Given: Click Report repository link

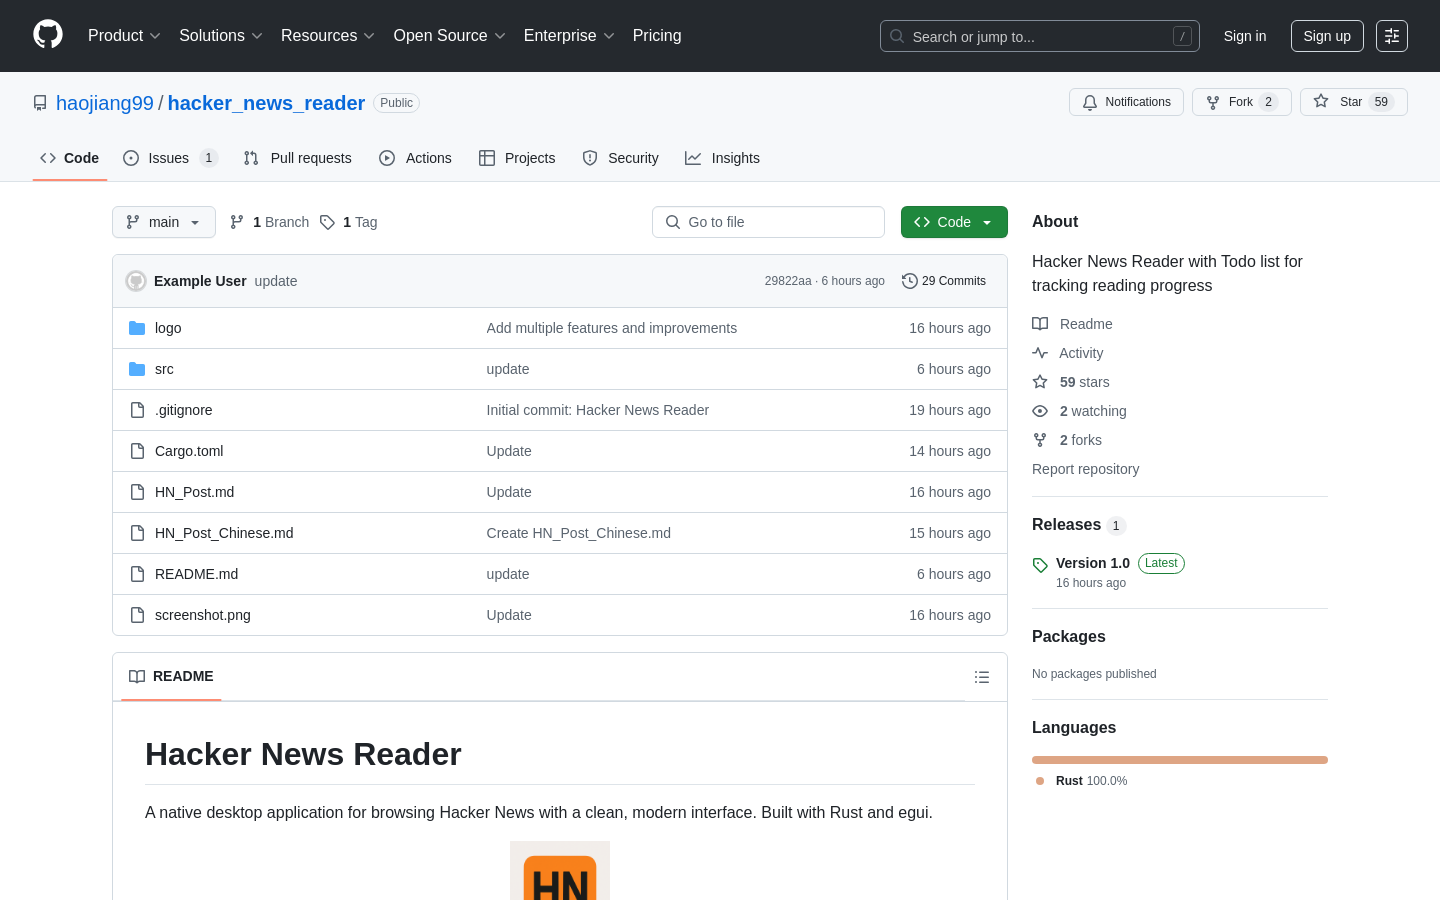Looking at the screenshot, I should point(1085,469).
